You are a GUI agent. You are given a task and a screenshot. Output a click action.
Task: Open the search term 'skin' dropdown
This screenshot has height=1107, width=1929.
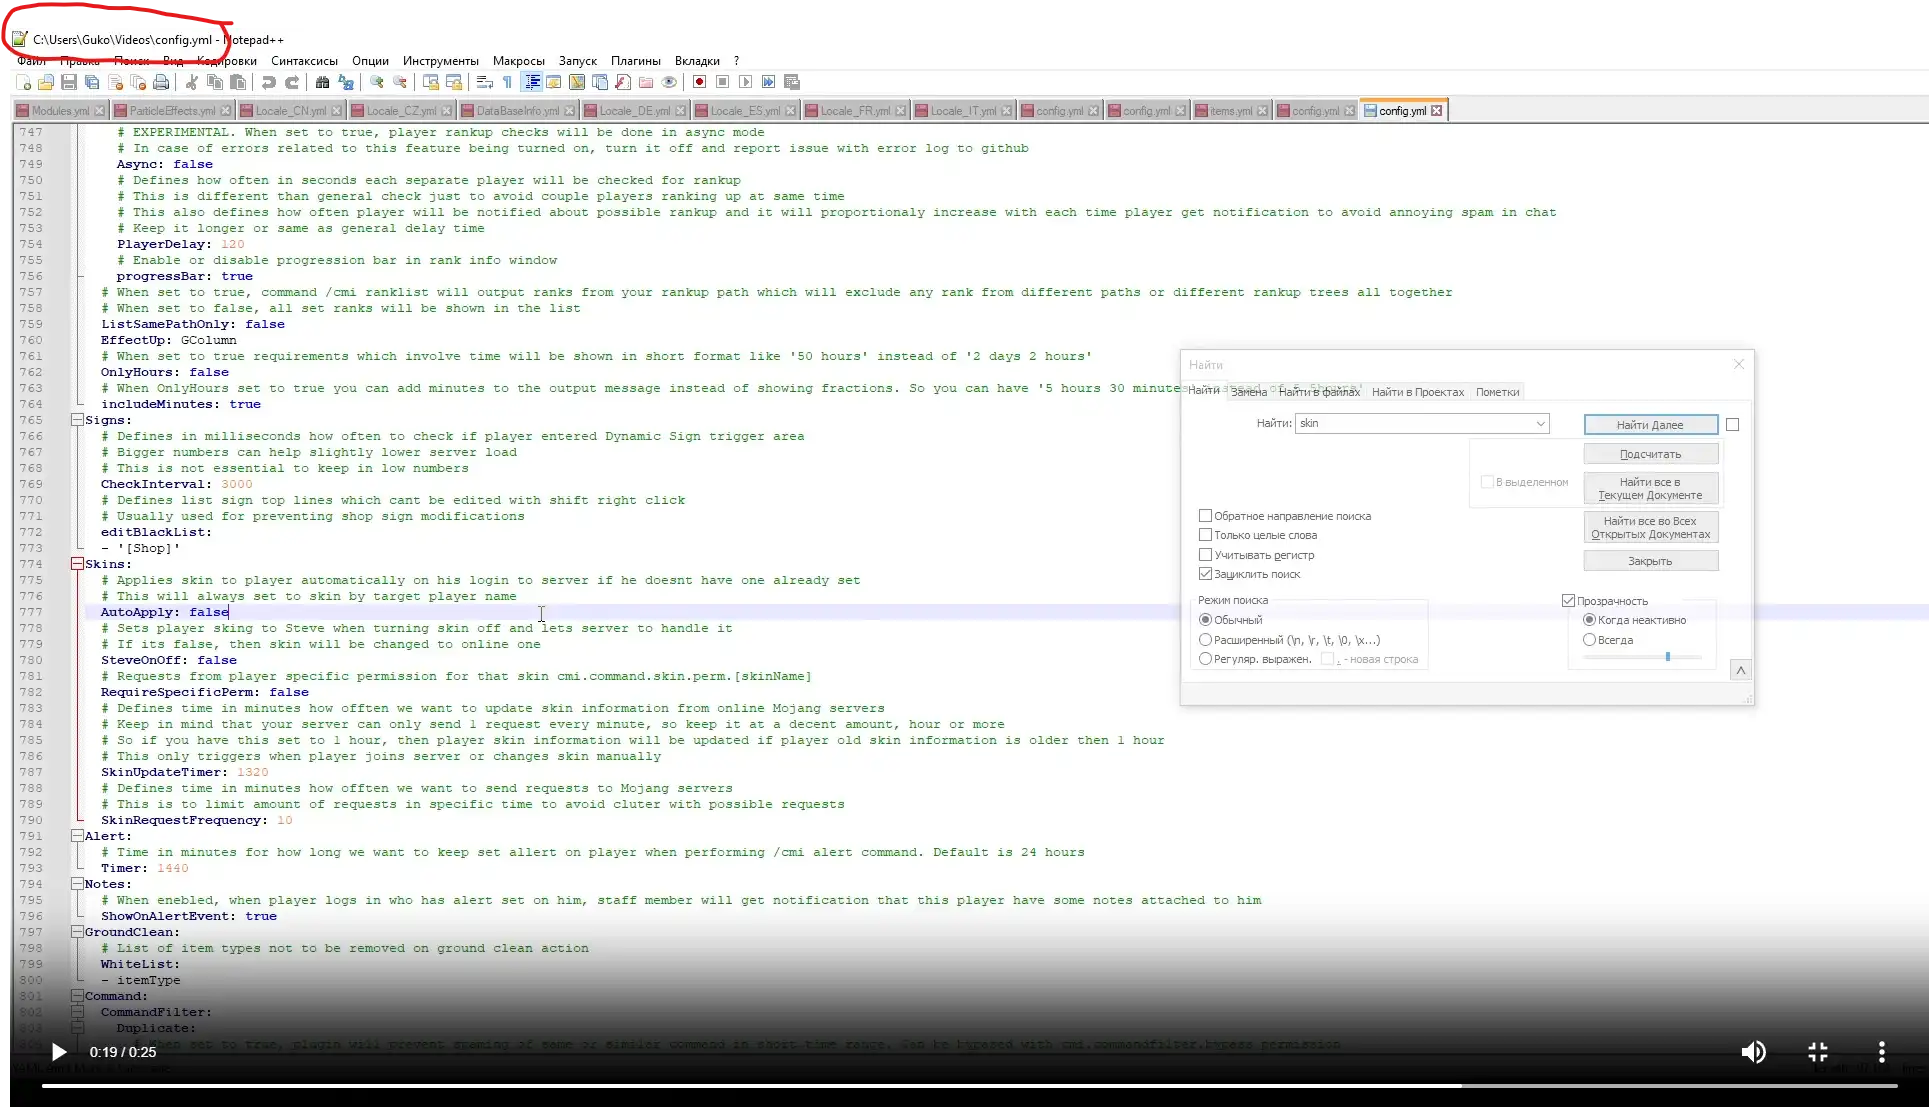(x=1540, y=424)
